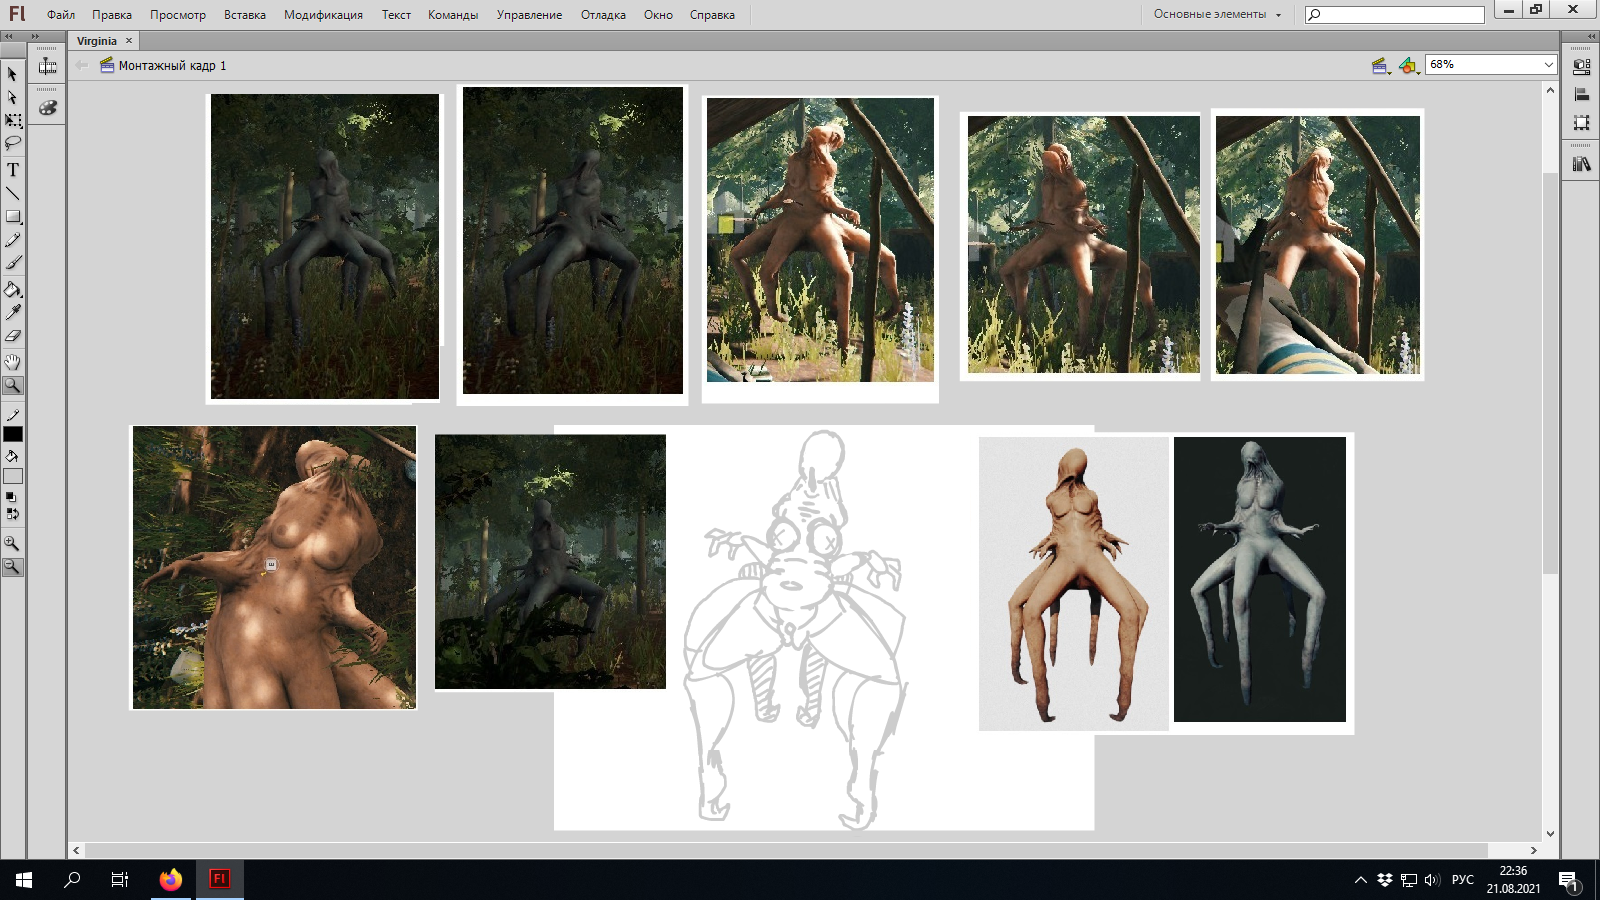
Task: Expand the collapsed panel column beside tools
Action: 36,36
